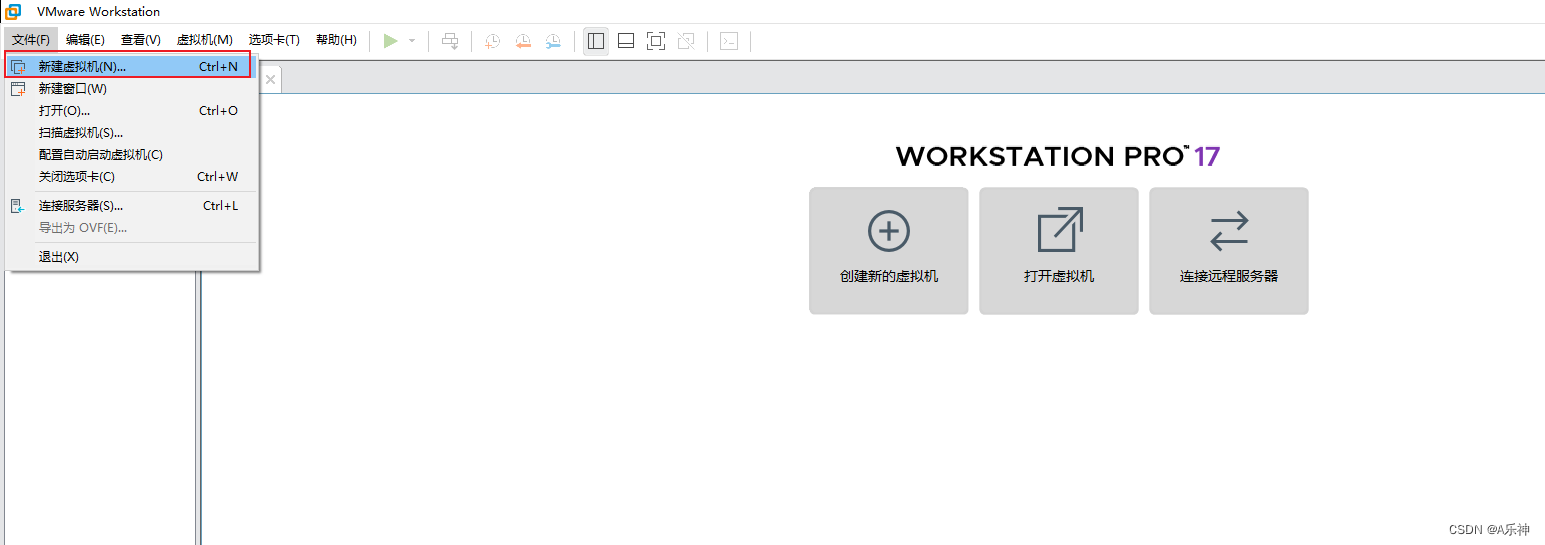Click the green Power On play icon
The width and height of the screenshot is (1545, 545).
click(391, 41)
